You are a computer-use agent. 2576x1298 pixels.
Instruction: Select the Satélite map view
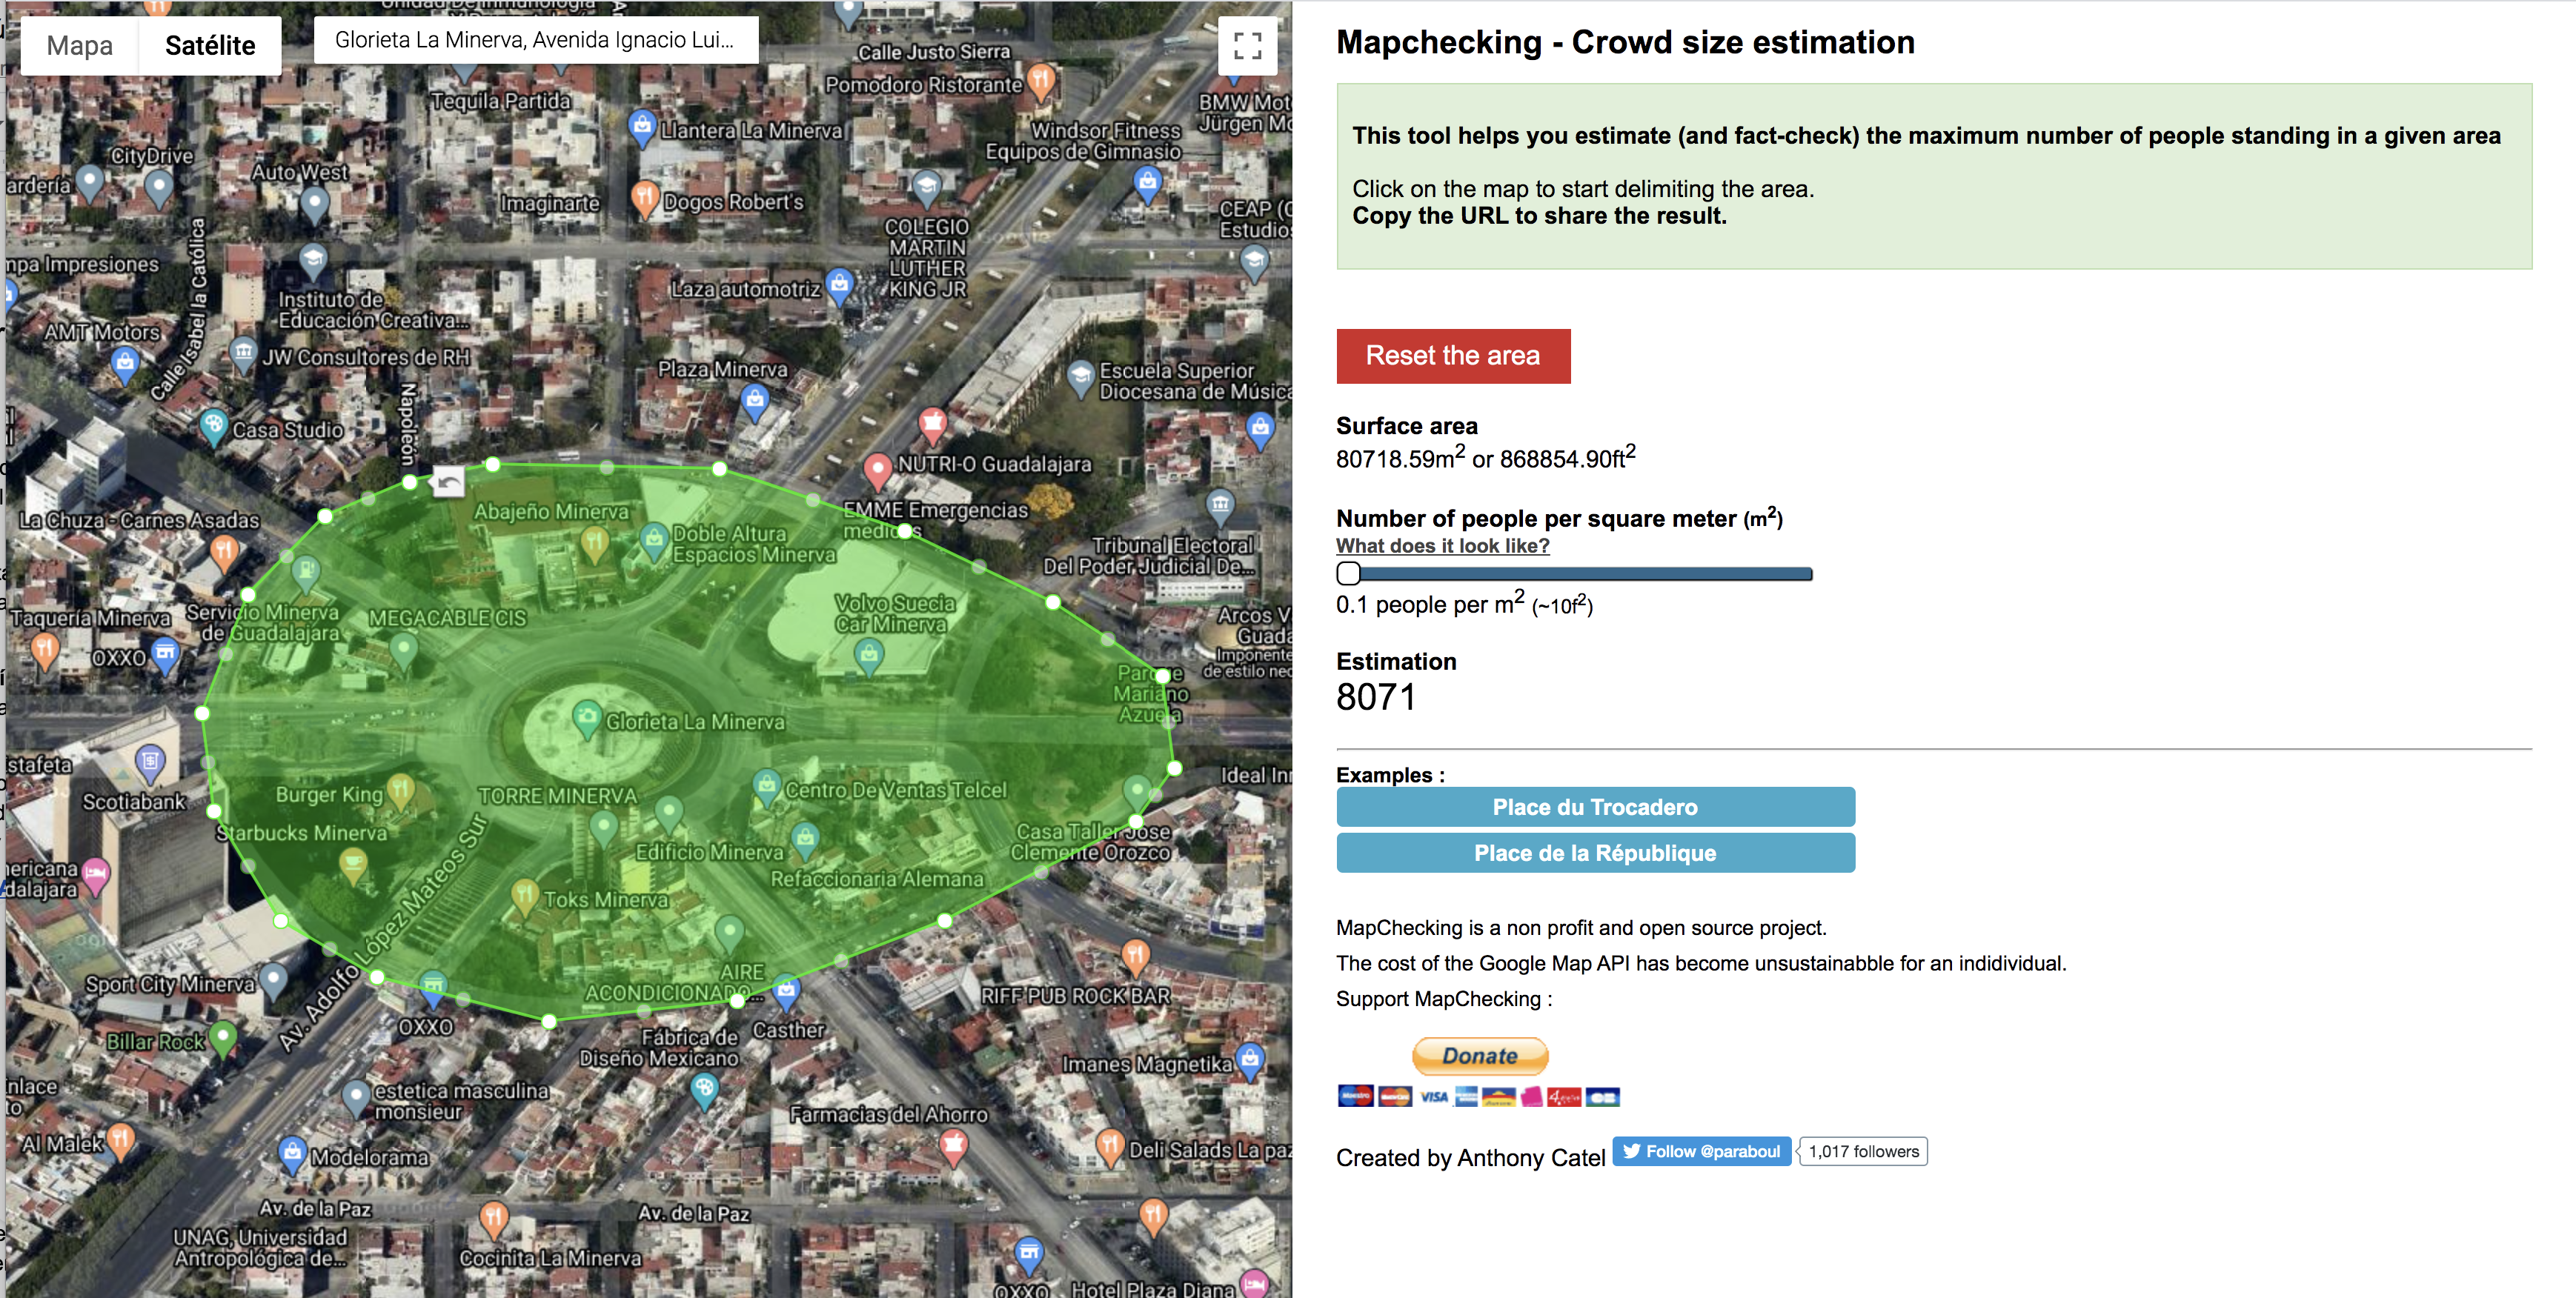[x=210, y=45]
